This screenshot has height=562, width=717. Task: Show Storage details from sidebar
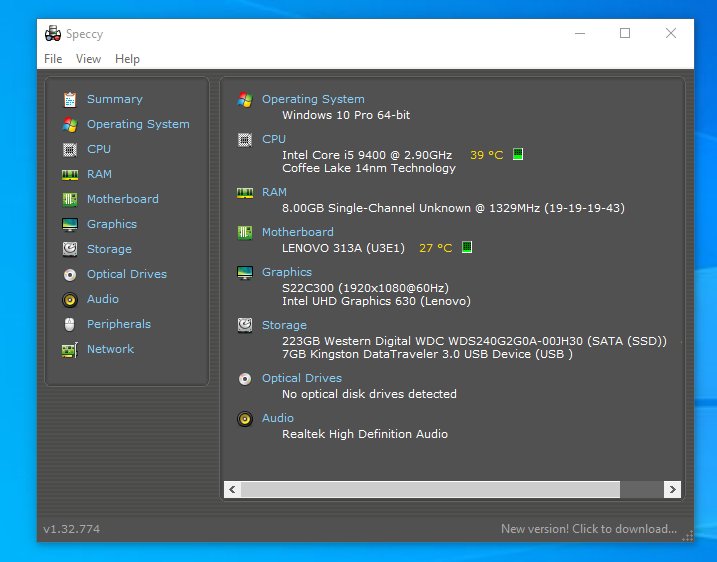[x=109, y=249]
